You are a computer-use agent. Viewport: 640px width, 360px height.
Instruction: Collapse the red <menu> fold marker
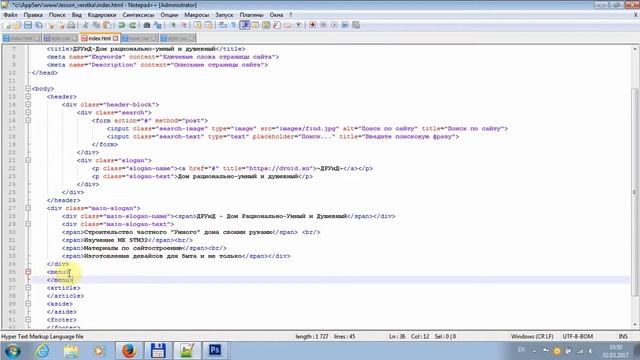click(x=28, y=272)
